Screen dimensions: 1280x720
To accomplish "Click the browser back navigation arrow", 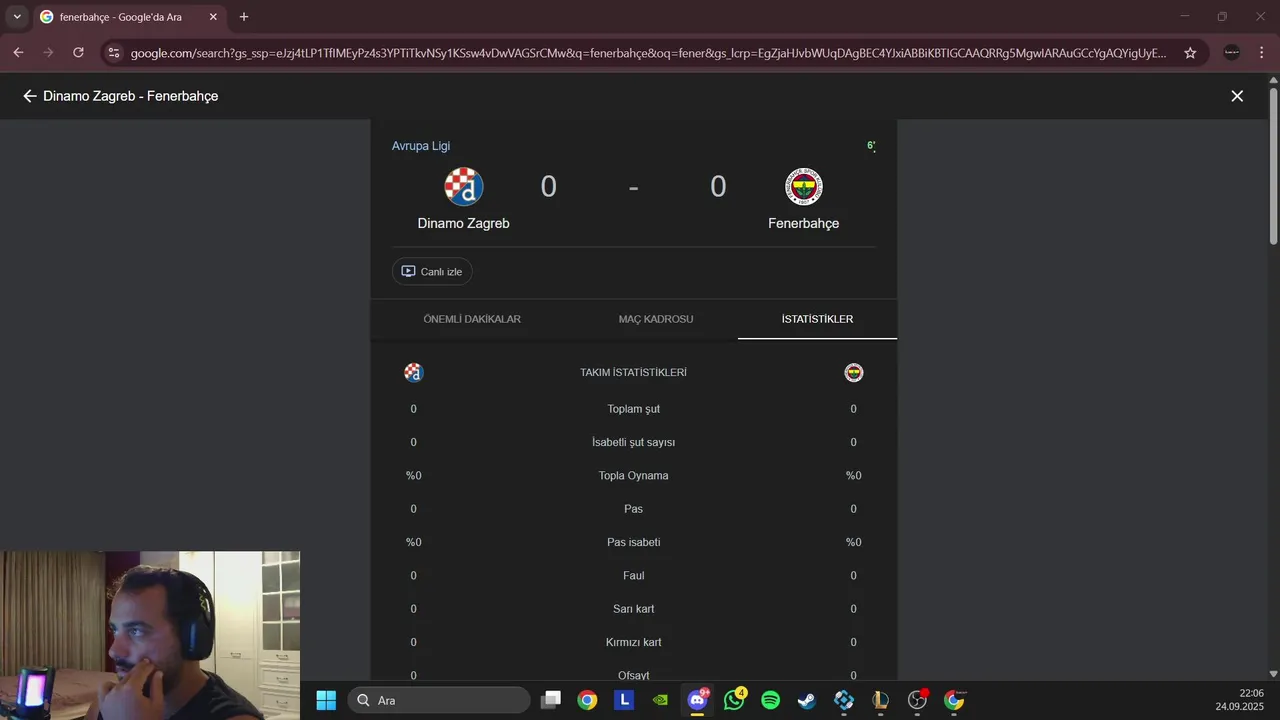I will pyautogui.click(x=18, y=53).
